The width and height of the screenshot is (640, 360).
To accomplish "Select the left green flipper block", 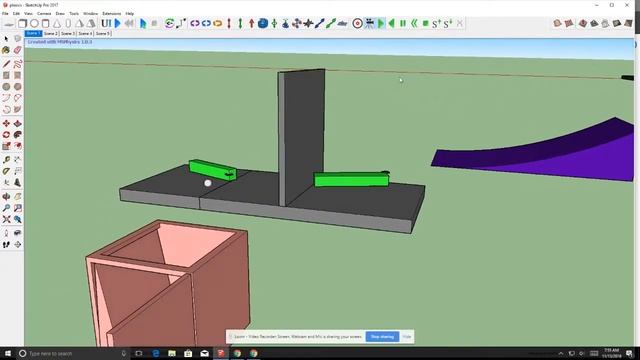I will point(213,170).
